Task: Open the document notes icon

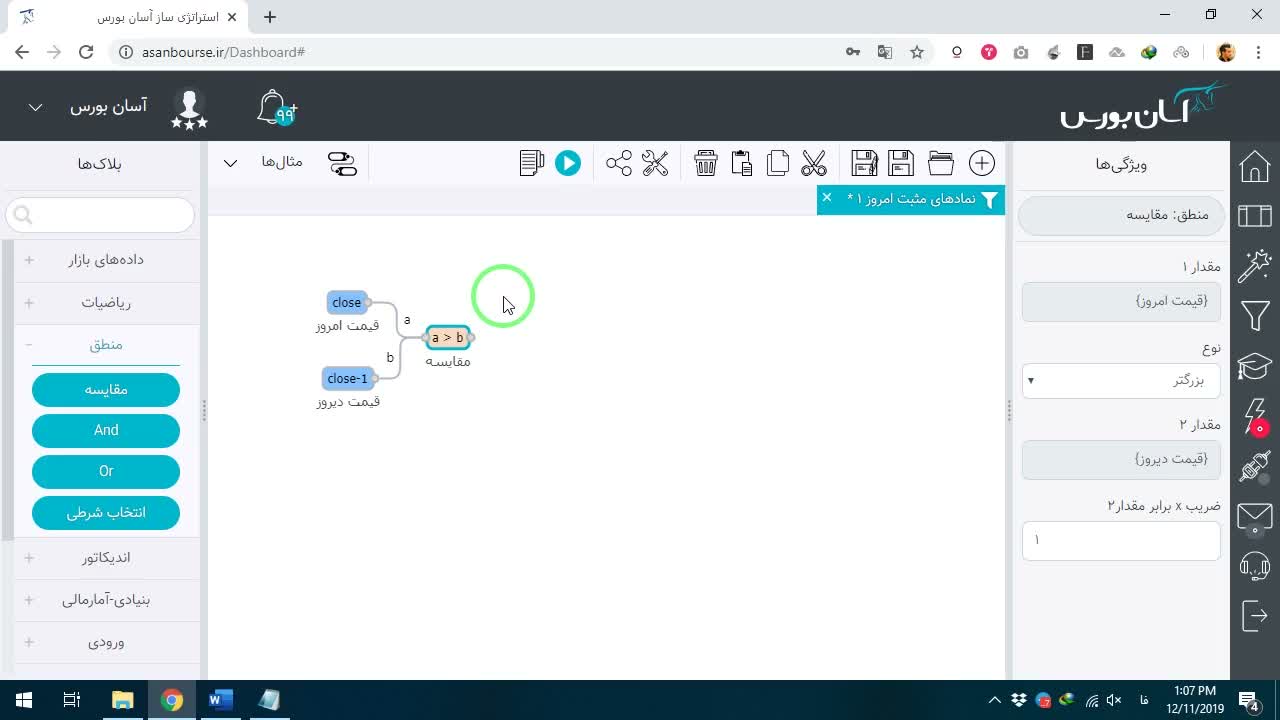Action: tap(532, 163)
